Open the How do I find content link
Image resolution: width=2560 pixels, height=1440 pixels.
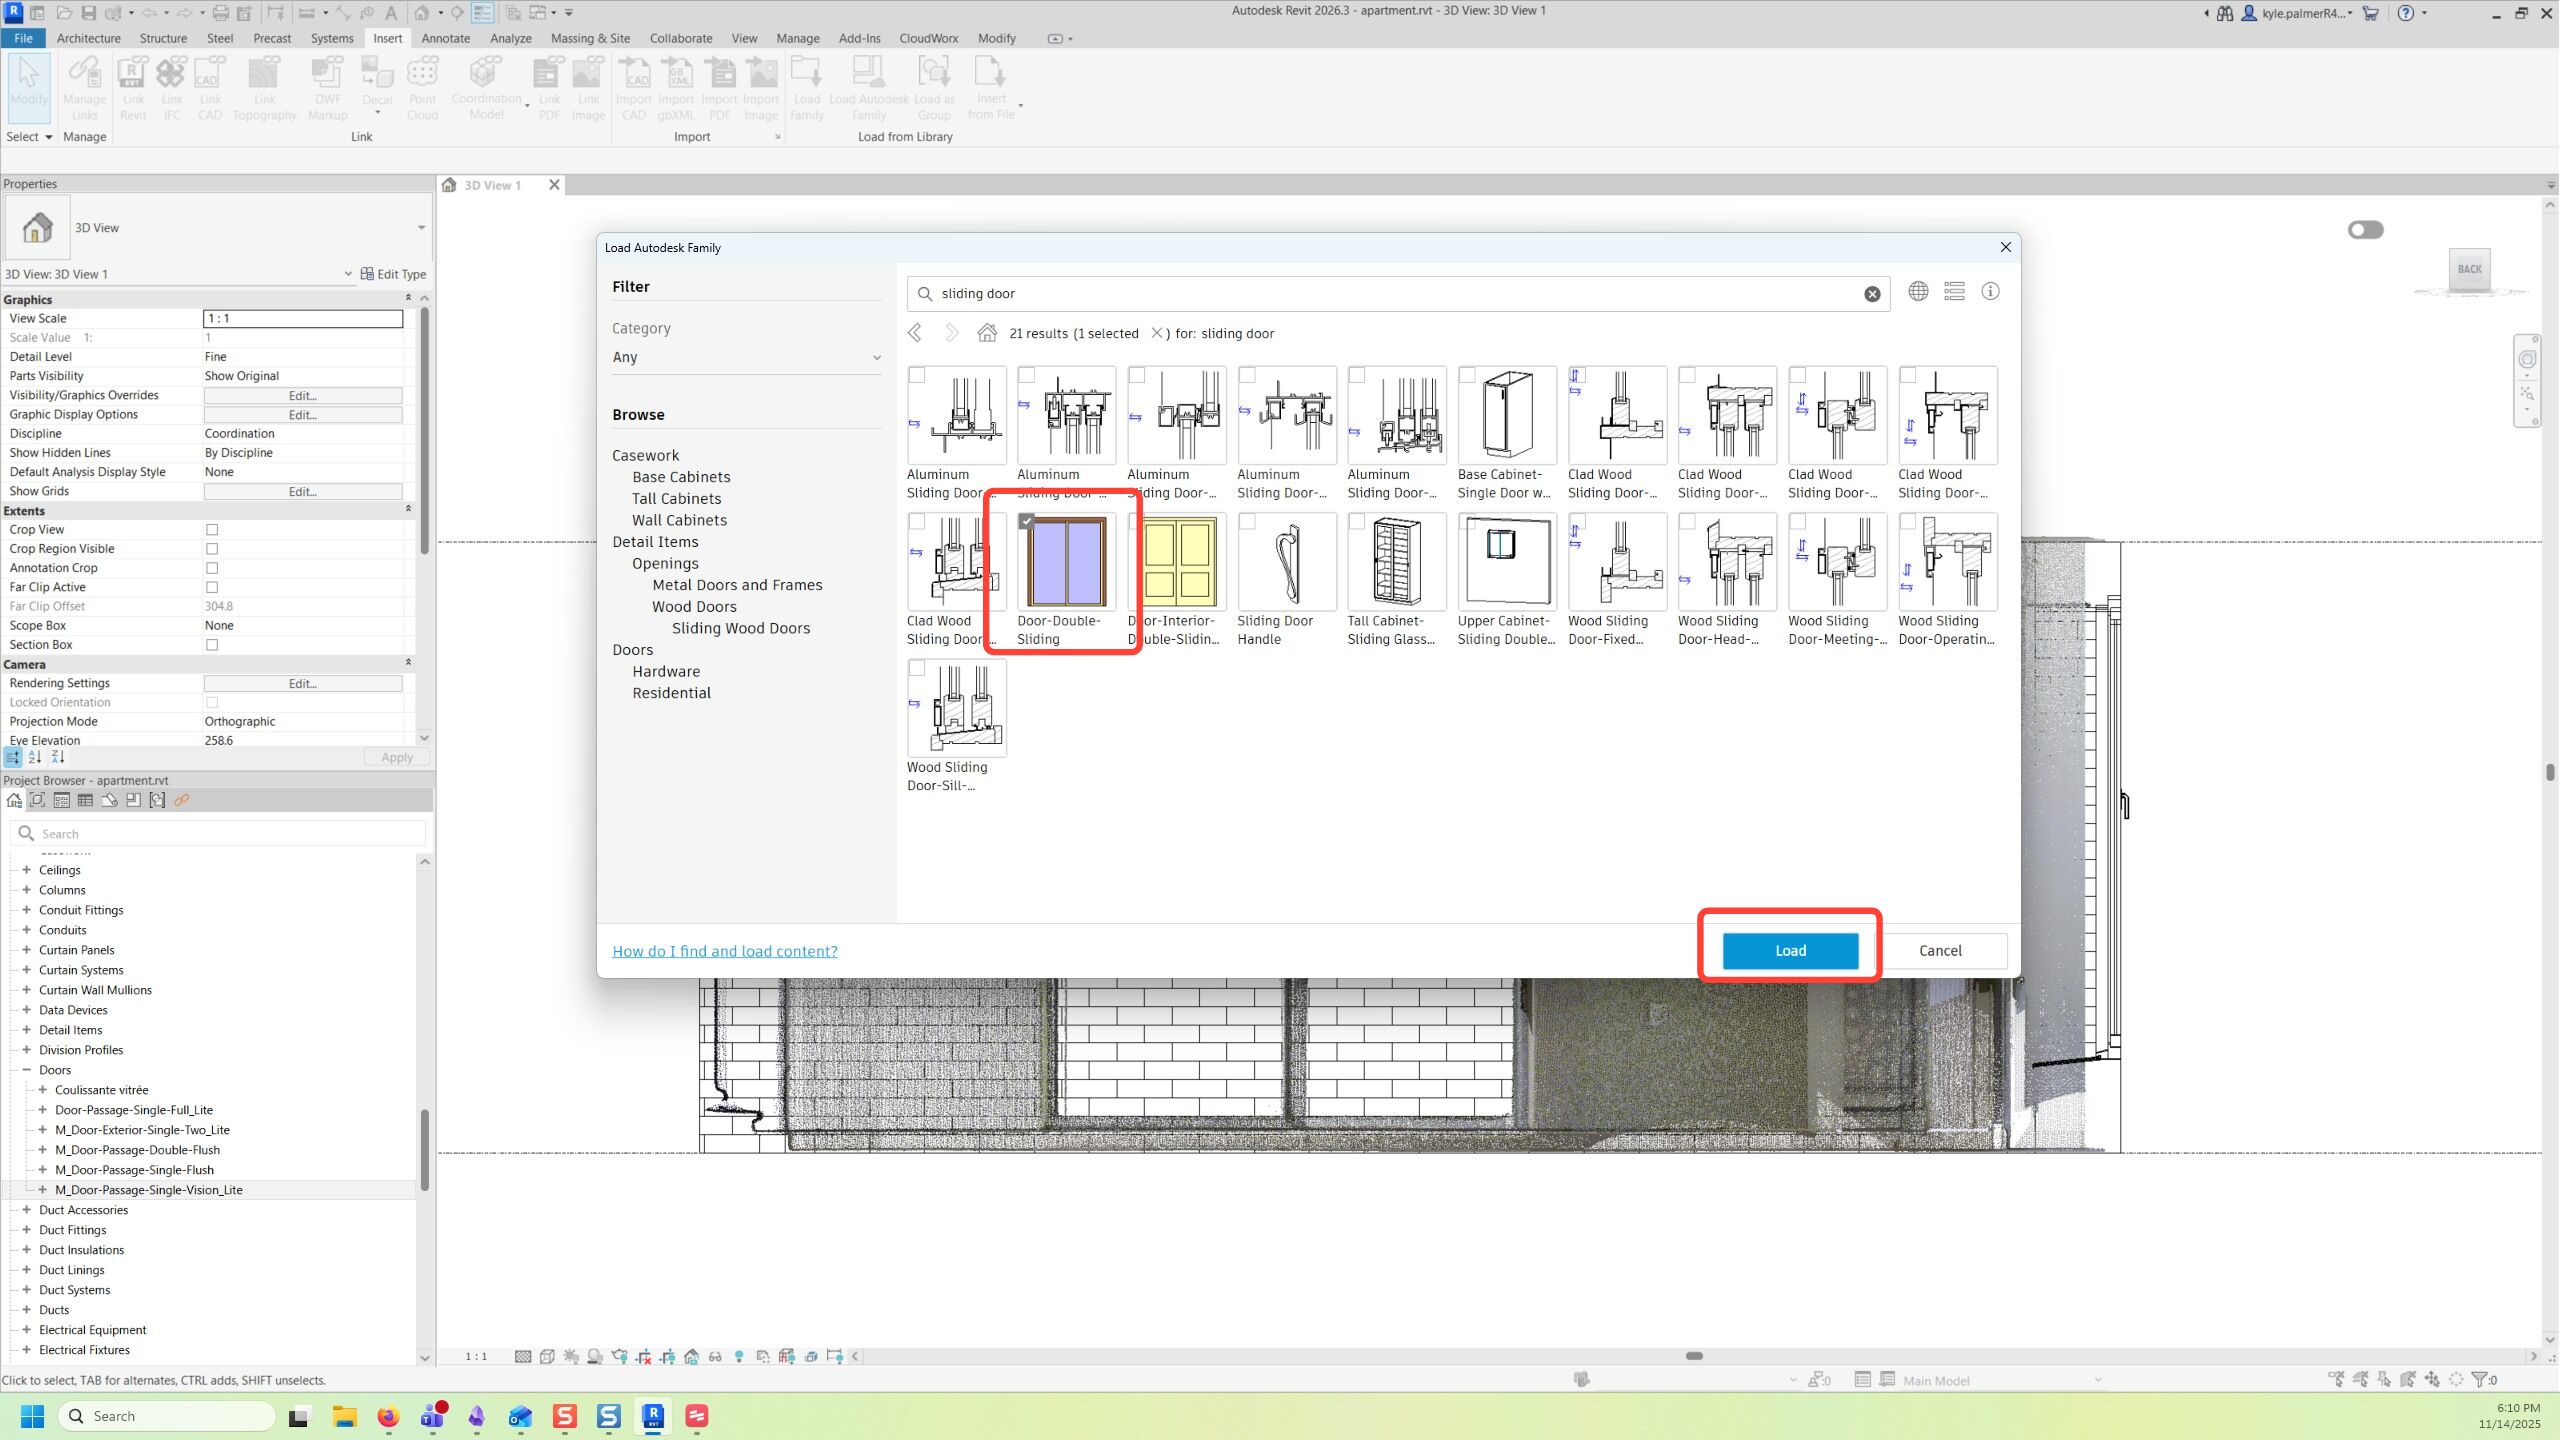[724, 951]
